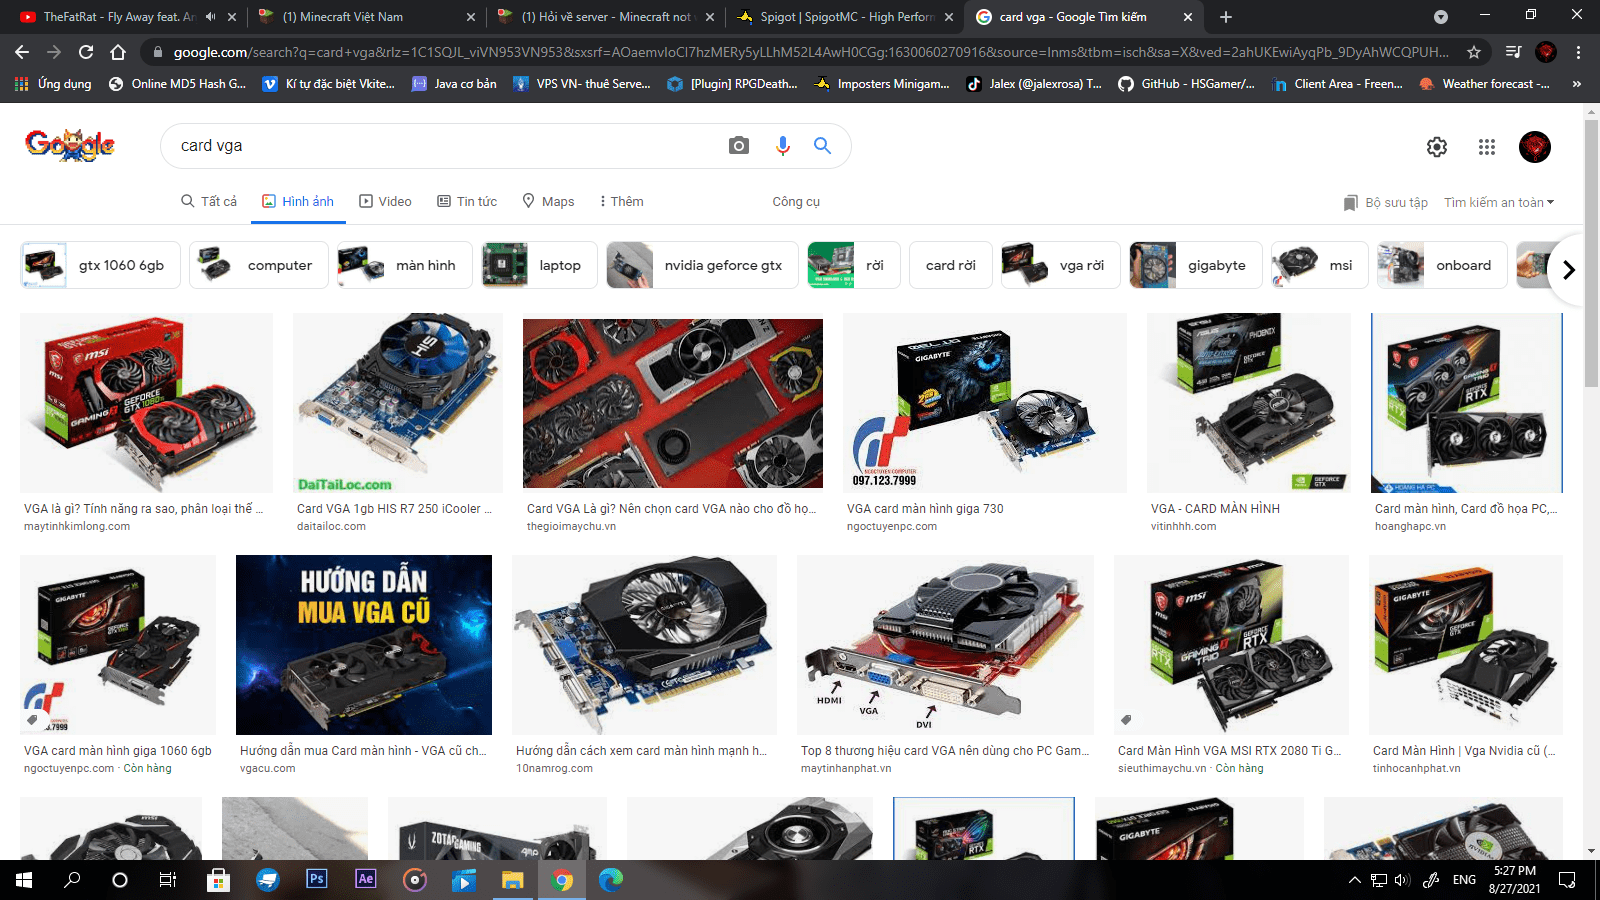Viewport: 1600px width, 900px height.
Task: Bookmark this page with the star icon
Action: coord(1474,52)
